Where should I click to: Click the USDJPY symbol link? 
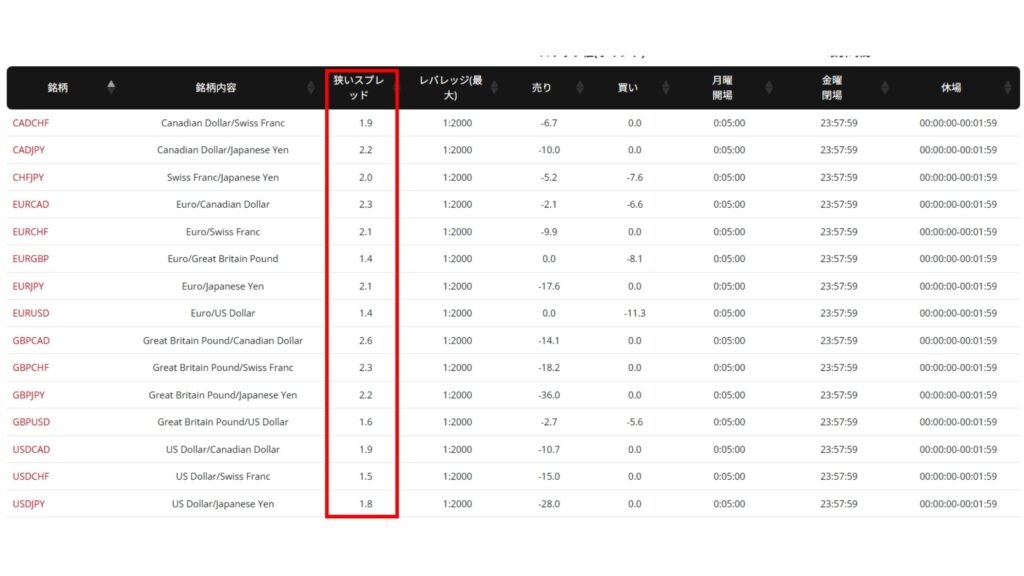[29, 504]
